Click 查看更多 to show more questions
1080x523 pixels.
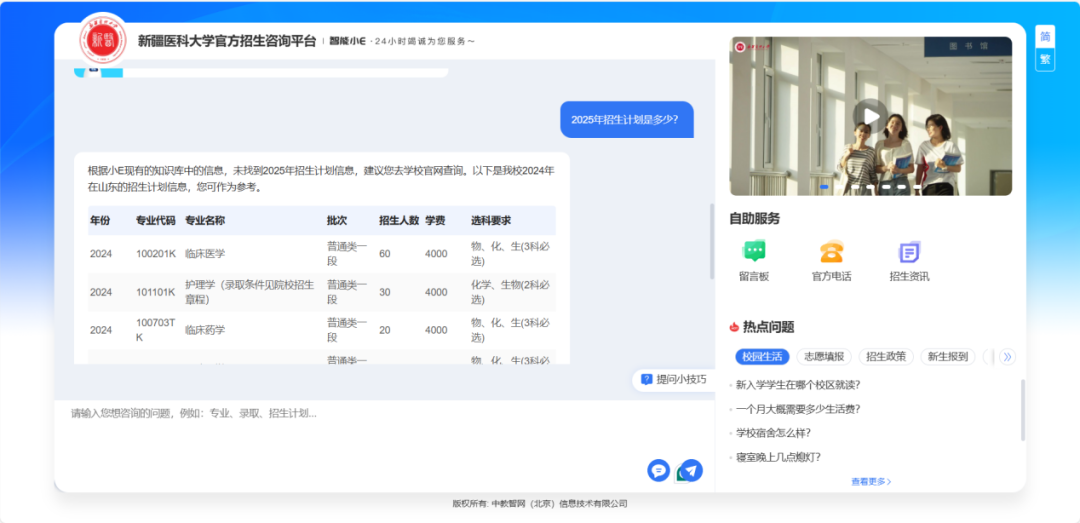[870, 482]
